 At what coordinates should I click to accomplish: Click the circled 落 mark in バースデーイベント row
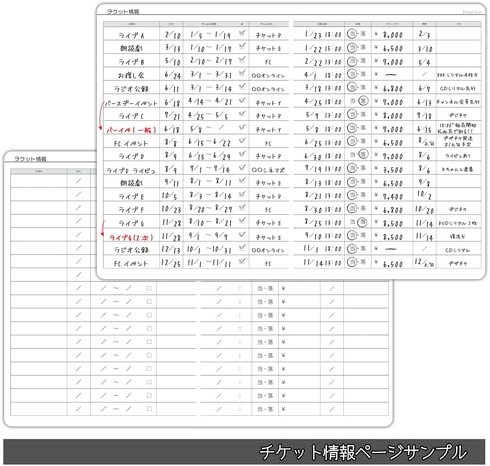point(363,101)
